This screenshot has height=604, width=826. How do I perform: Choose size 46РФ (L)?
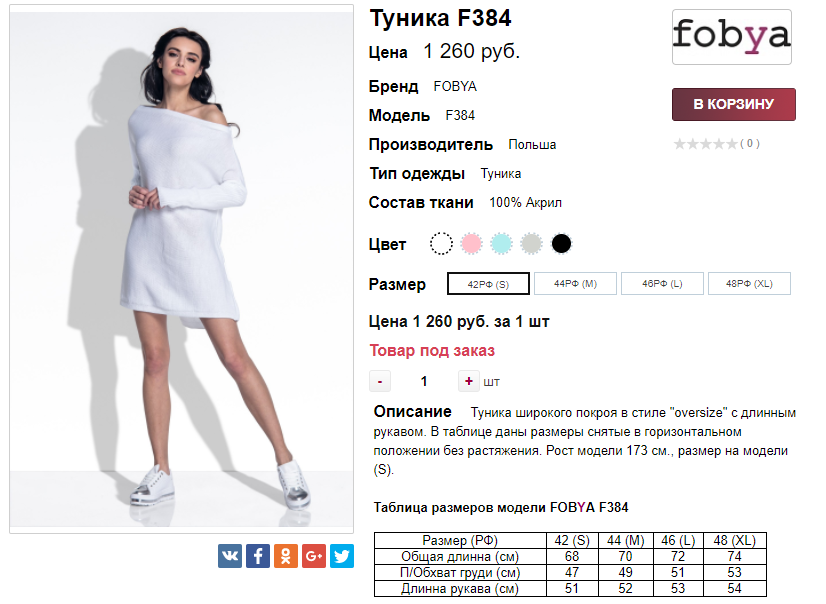pos(662,284)
